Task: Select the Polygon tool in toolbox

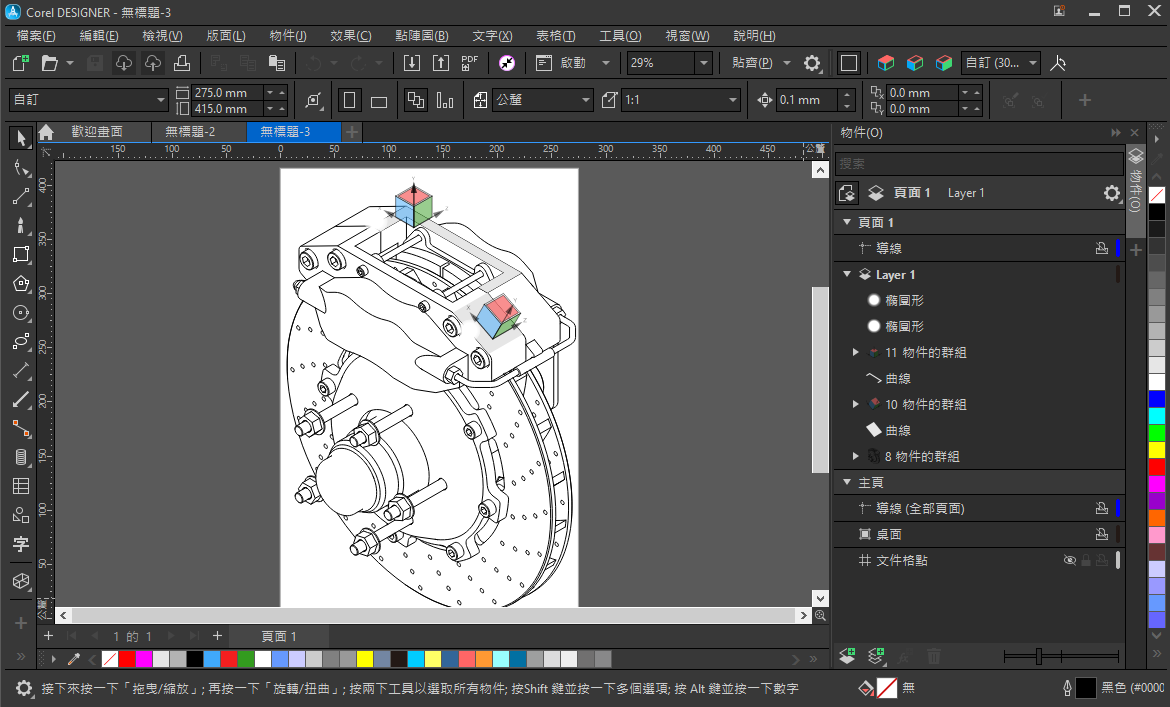Action: coord(21,283)
